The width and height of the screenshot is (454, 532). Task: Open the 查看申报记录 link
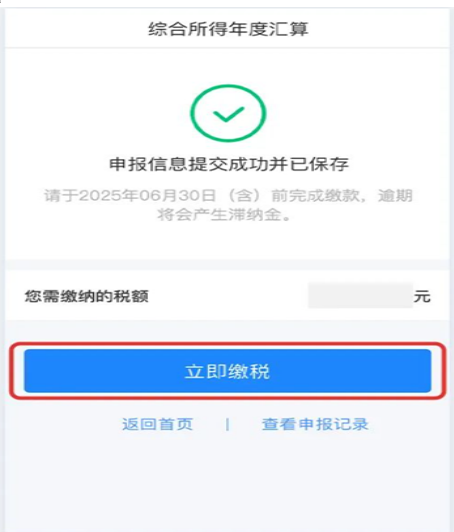315,424
